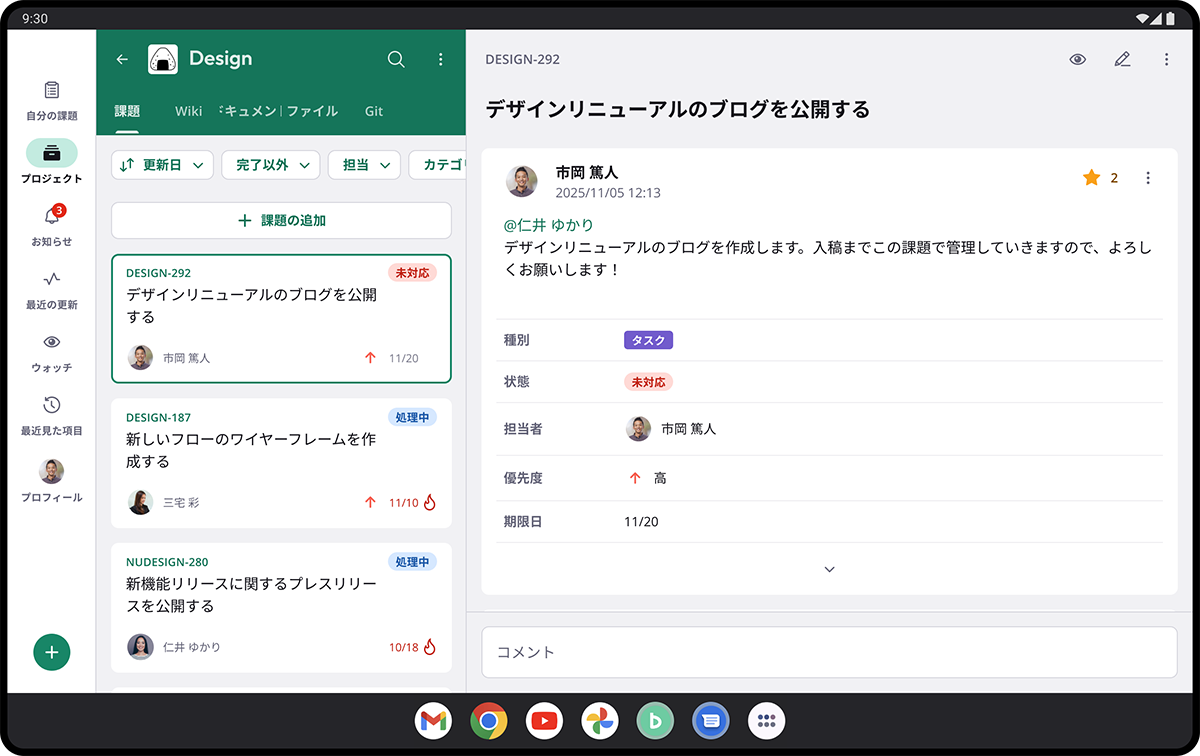Open the kebab menu on the issue header
The height and width of the screenshot is (756, 1200).
click(x=1166, y=59)
